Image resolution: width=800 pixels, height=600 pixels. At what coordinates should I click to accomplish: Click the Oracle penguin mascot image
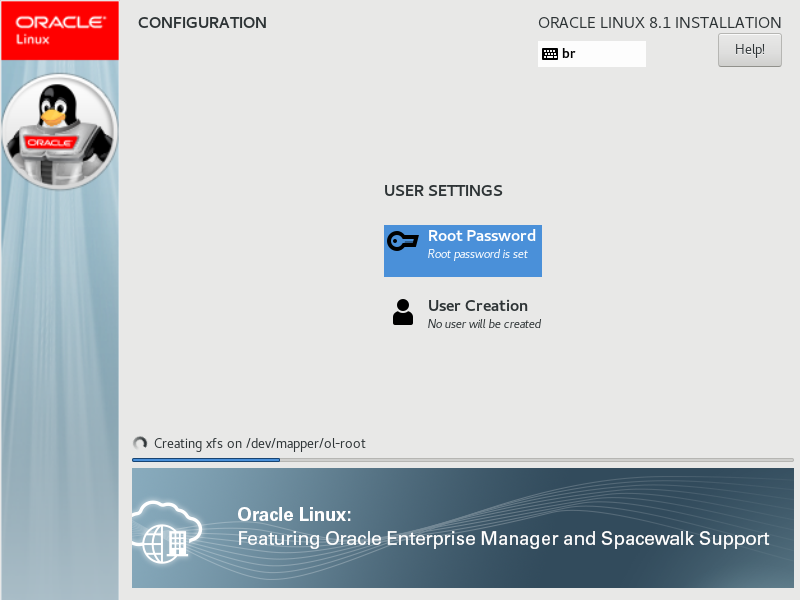[x=60, y=132]
